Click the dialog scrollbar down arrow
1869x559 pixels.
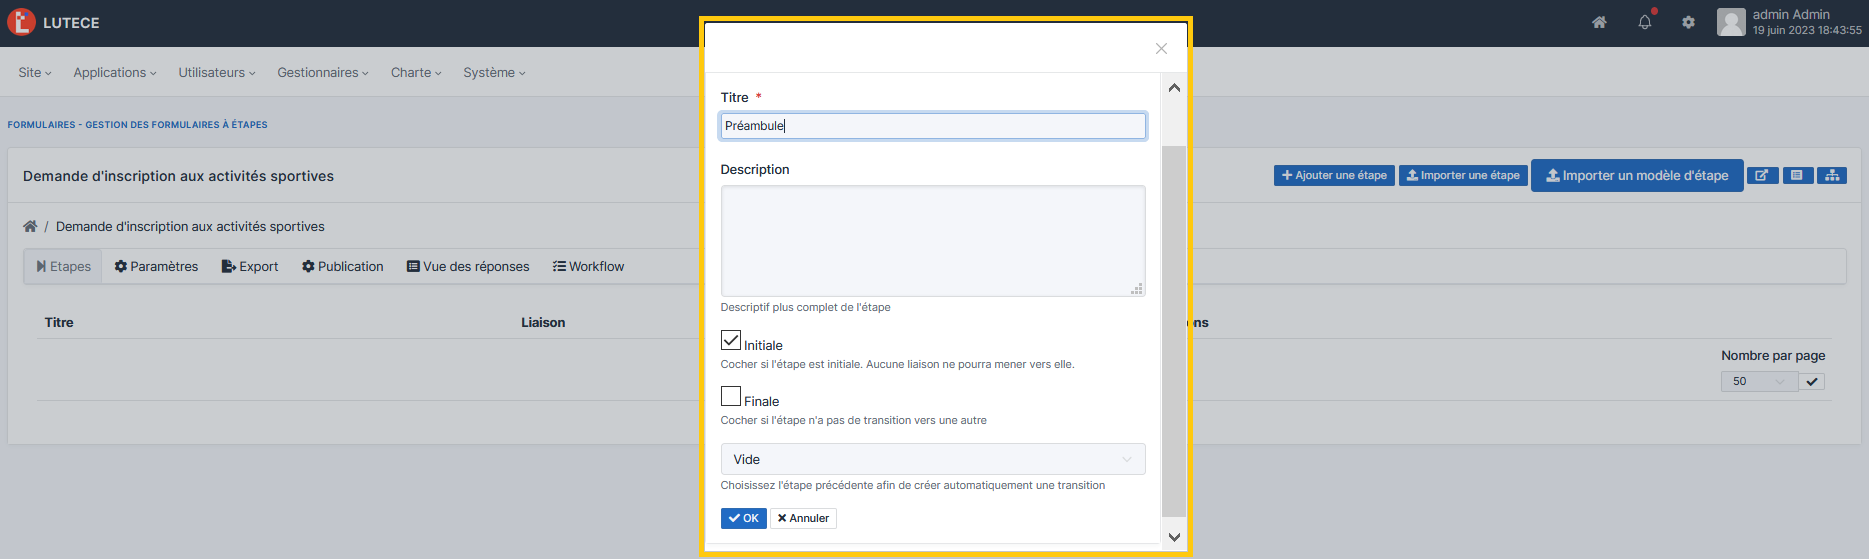pos(1174,537)
